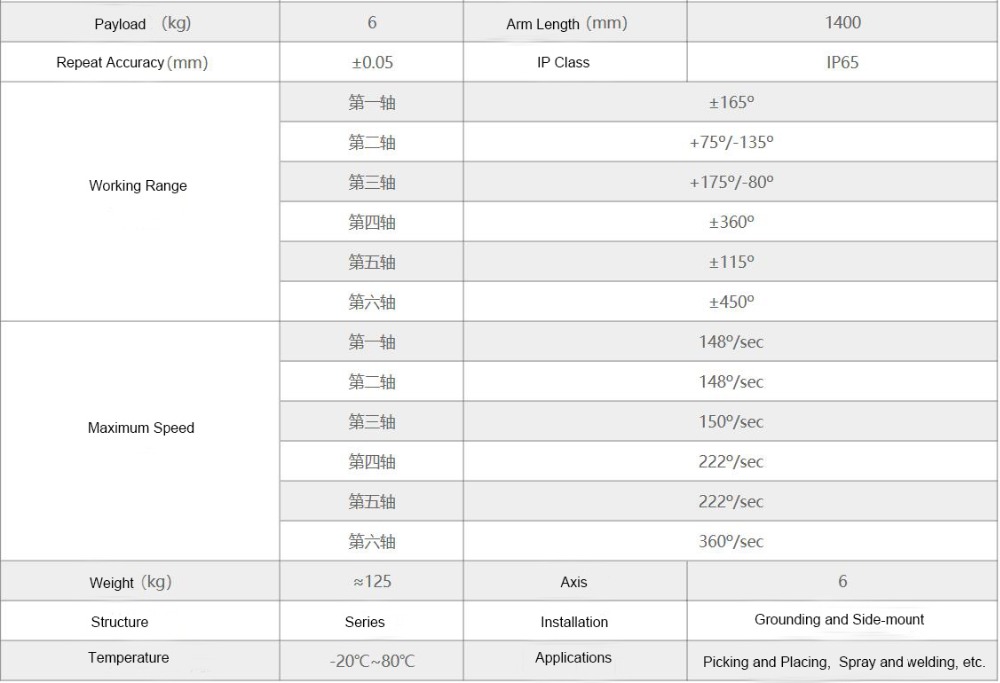Select the +75°/-135° value
This screenshot has width=1000, height=683.
click(x=732, y=142)
